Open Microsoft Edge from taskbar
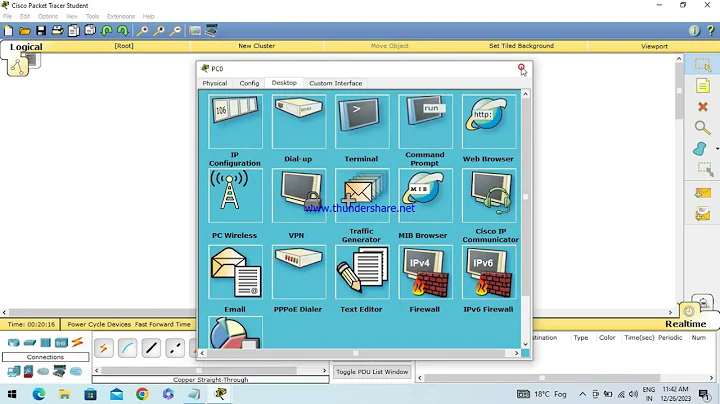This screenshot has height=404, width=720. click(x=39, y=394)
